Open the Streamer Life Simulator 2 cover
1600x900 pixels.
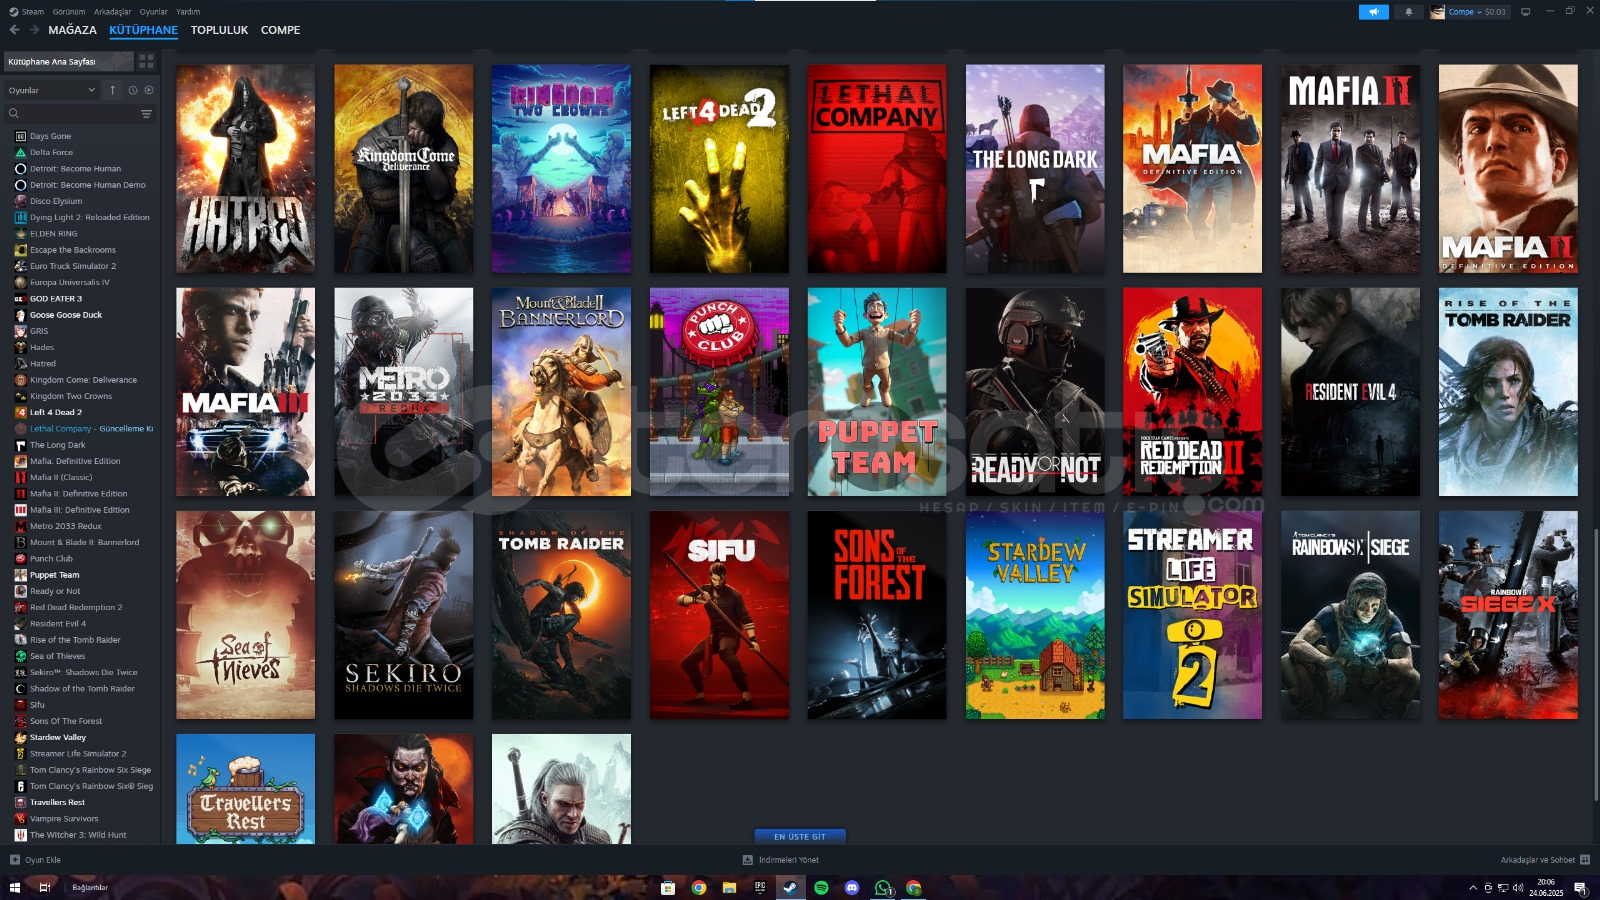1192,615
